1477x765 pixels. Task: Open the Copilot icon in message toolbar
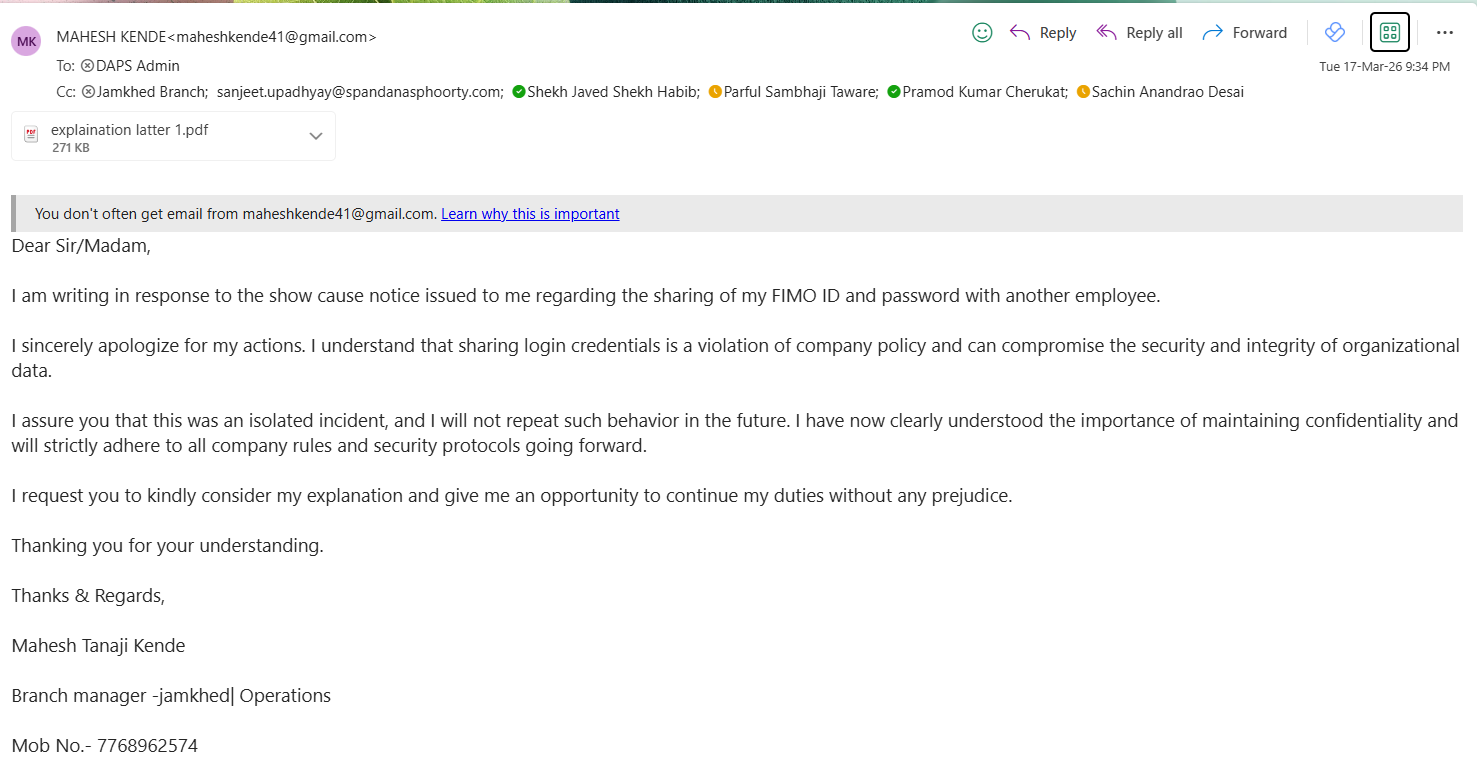pos(1335,32)
